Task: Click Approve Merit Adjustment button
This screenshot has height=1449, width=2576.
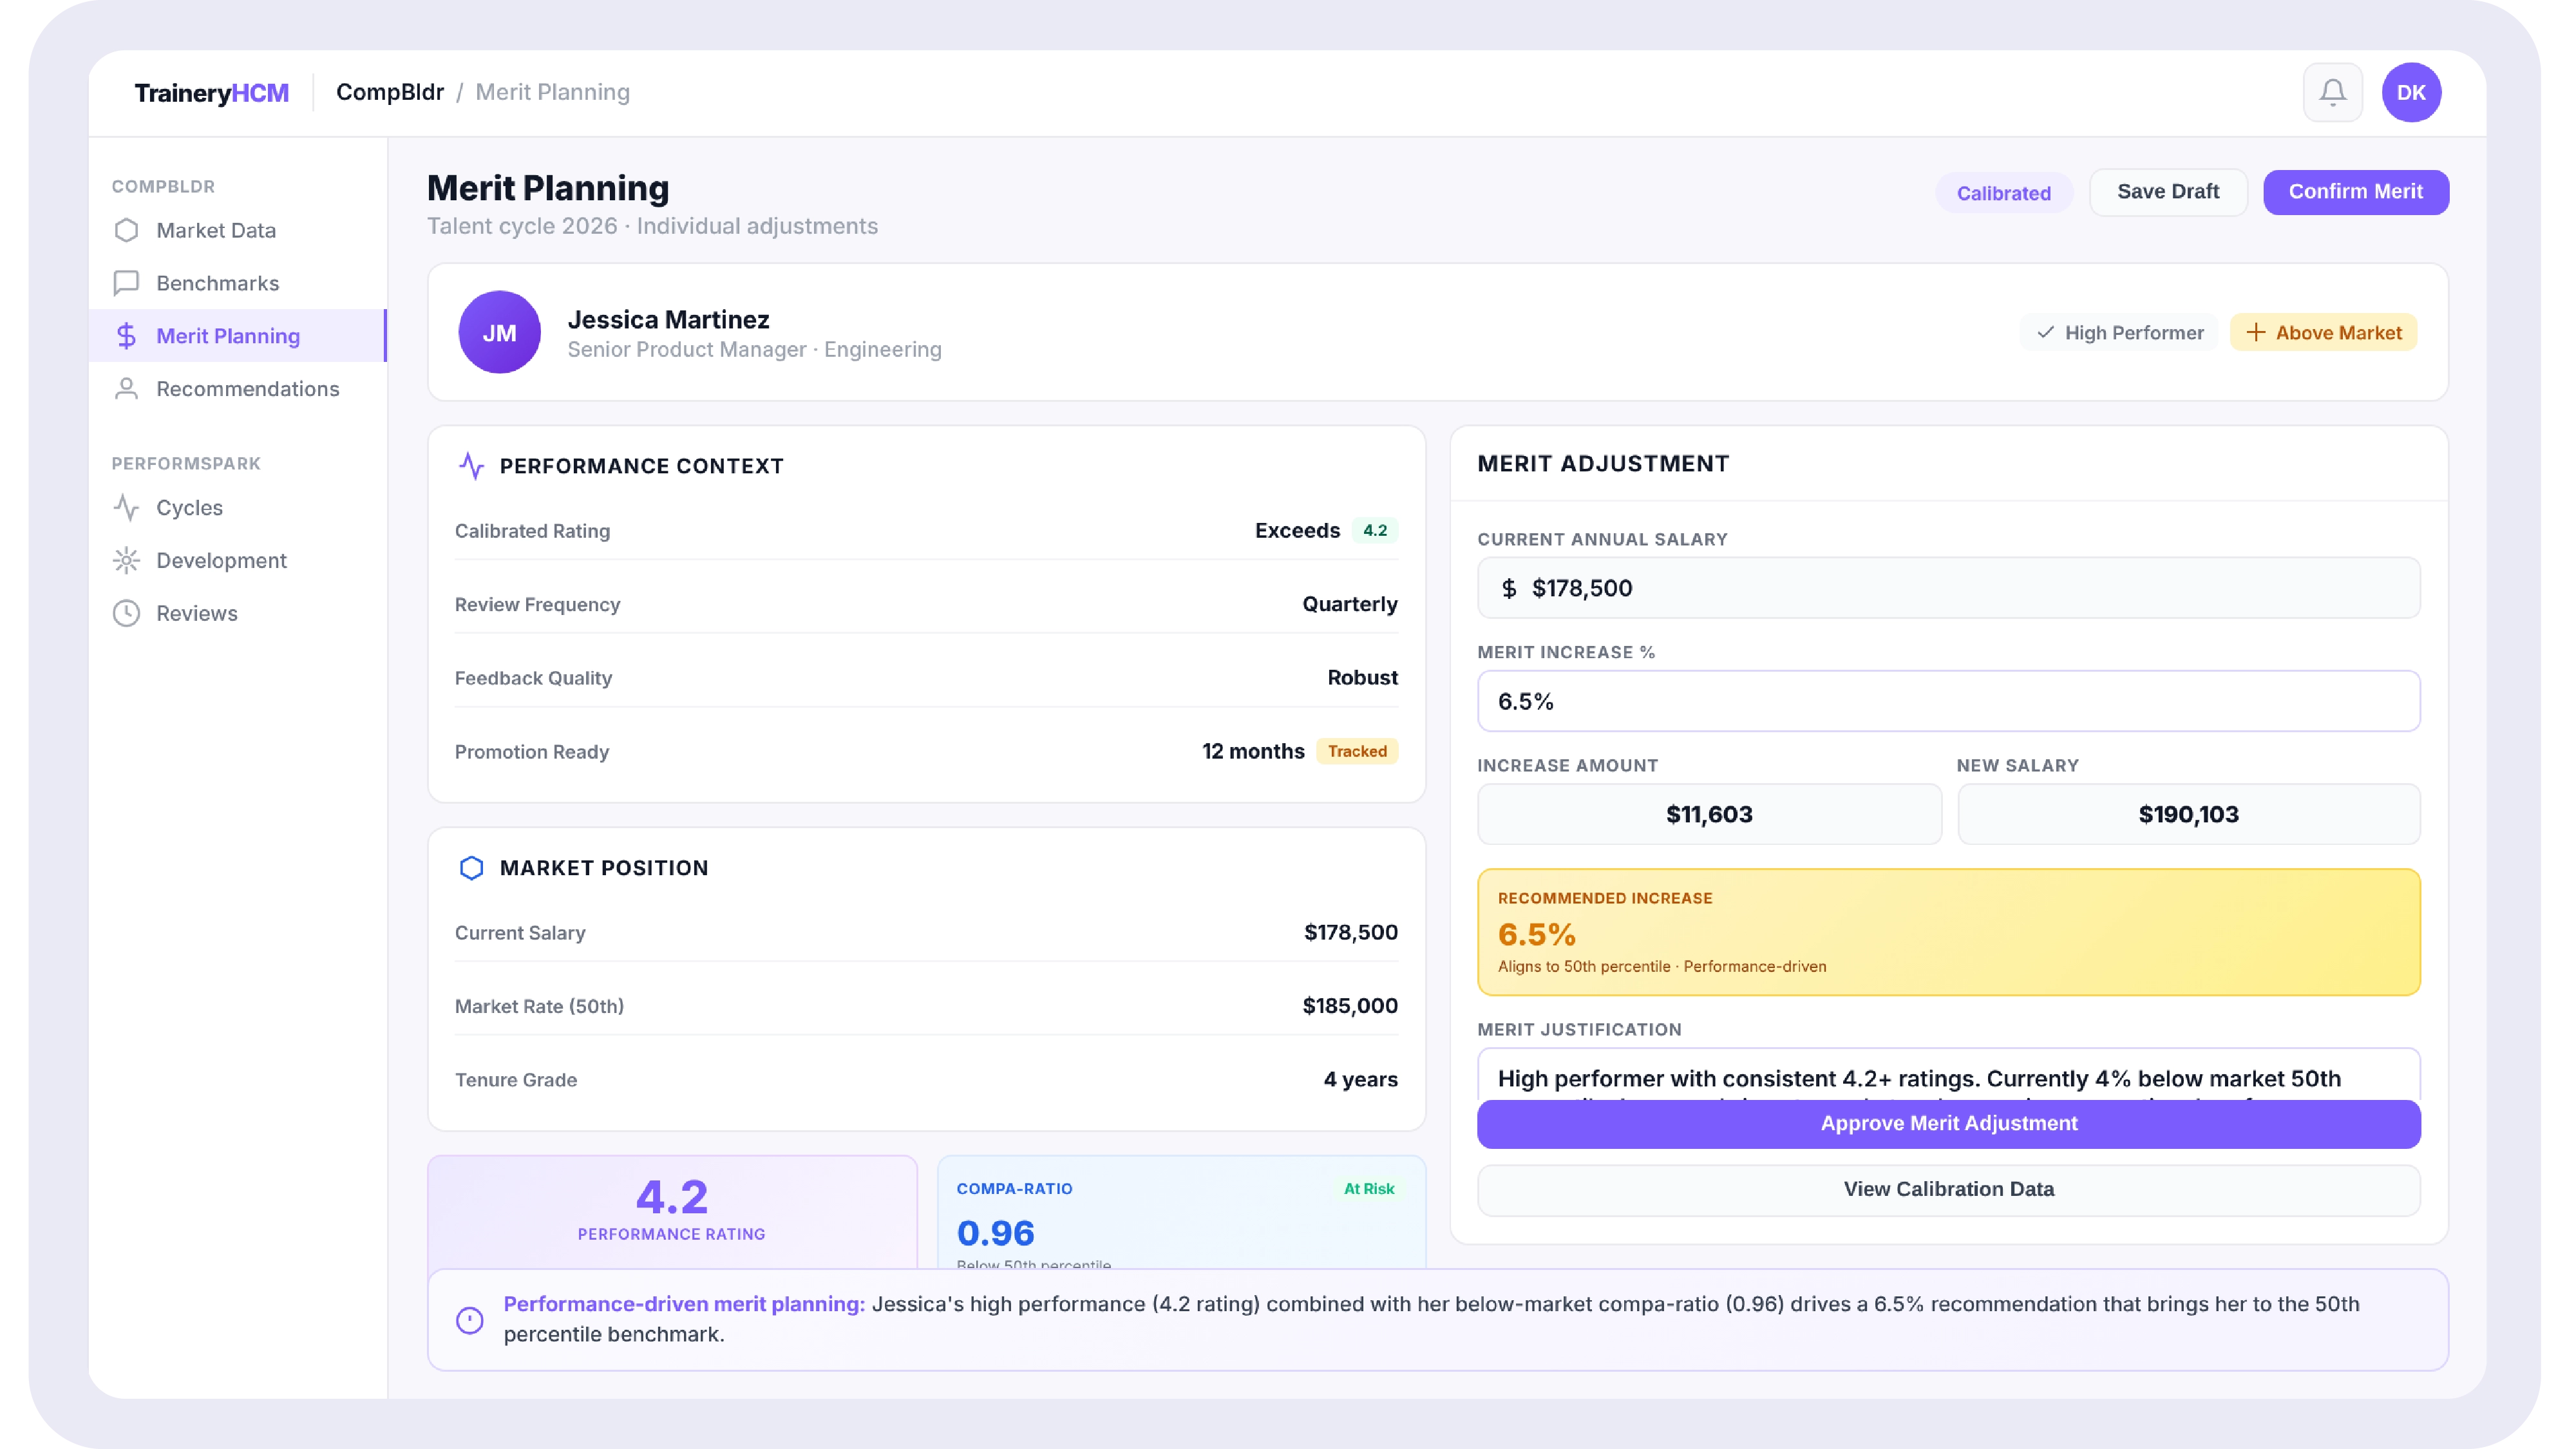Action: (x=1948, y=1123)
